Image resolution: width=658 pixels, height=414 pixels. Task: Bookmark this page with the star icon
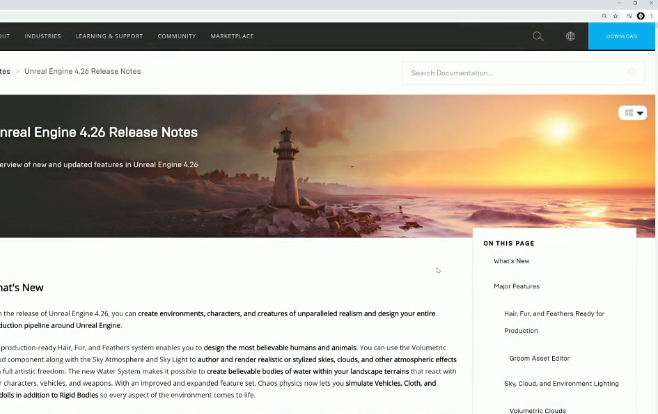point(616,16)
